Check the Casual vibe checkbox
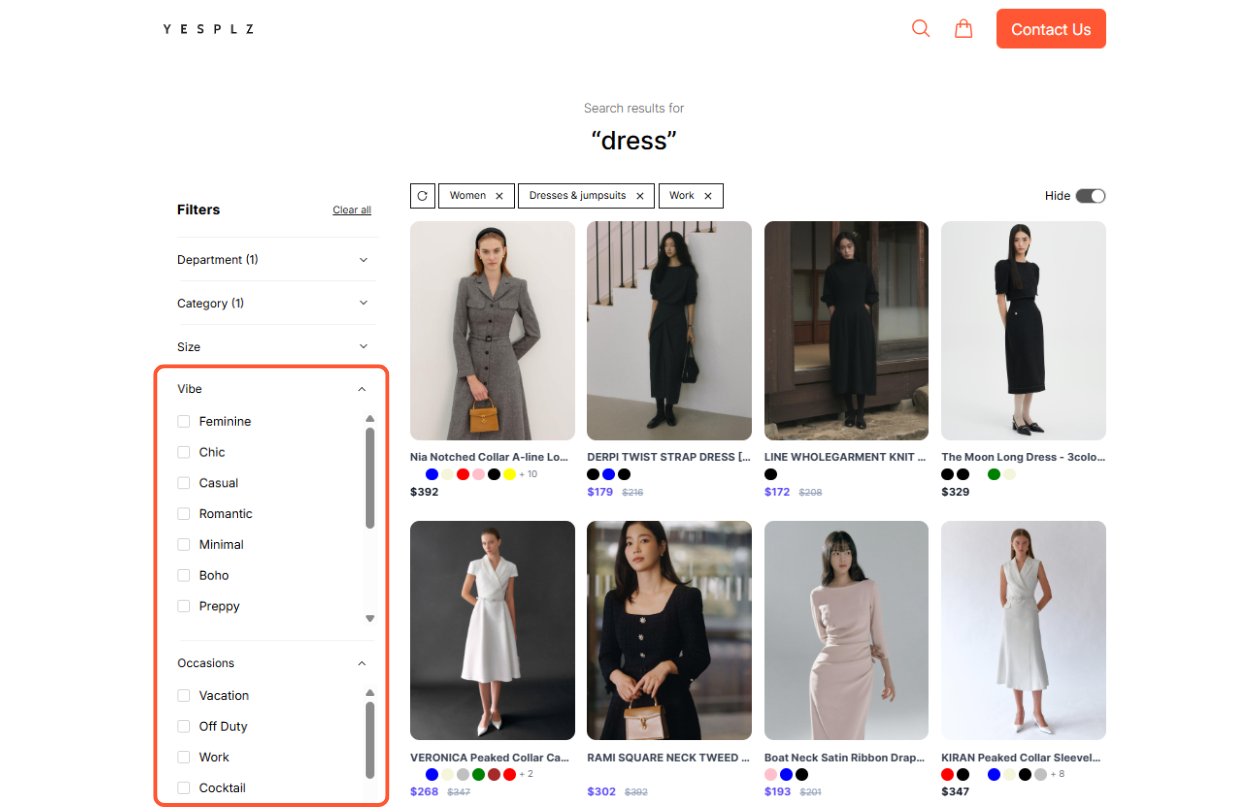 point(183,482)
